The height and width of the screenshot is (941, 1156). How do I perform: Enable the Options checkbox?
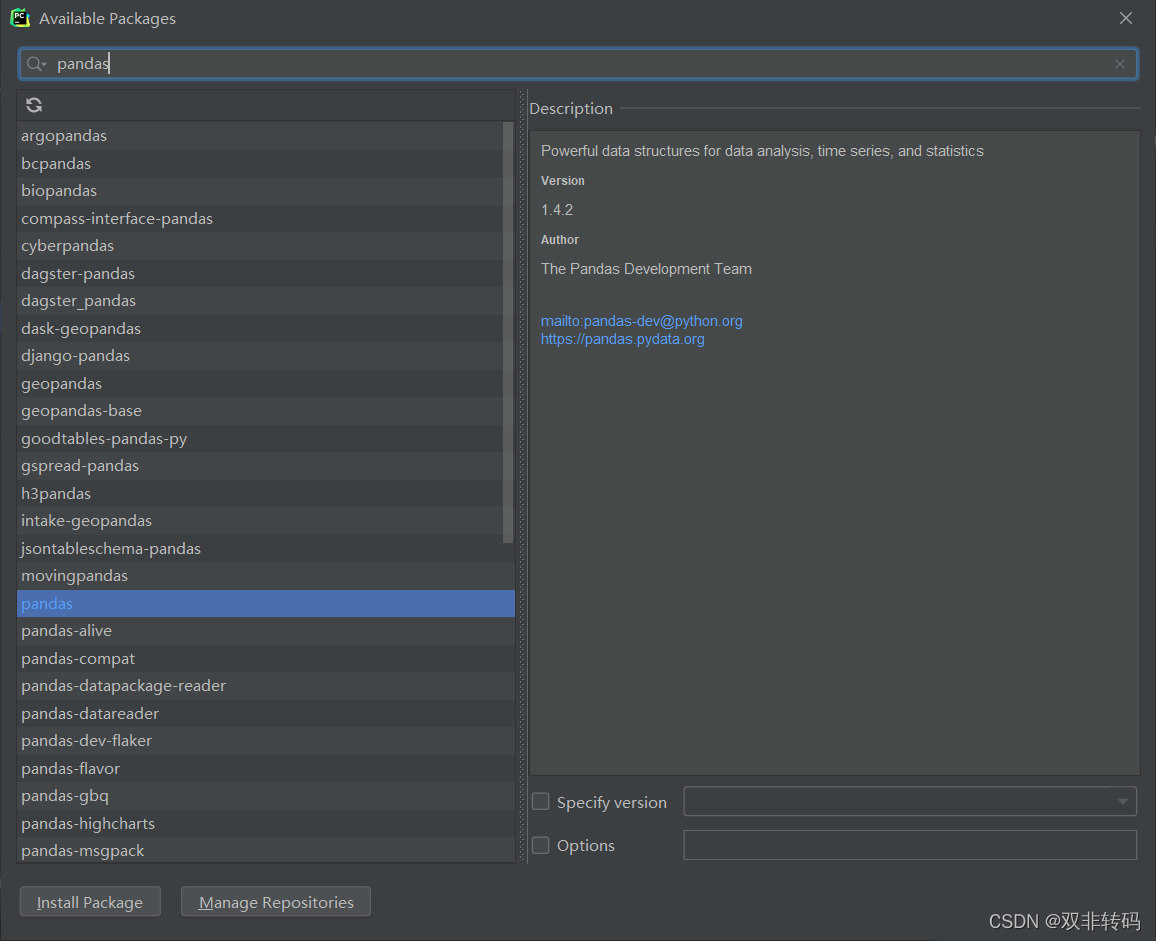click(x=540, y=845)
